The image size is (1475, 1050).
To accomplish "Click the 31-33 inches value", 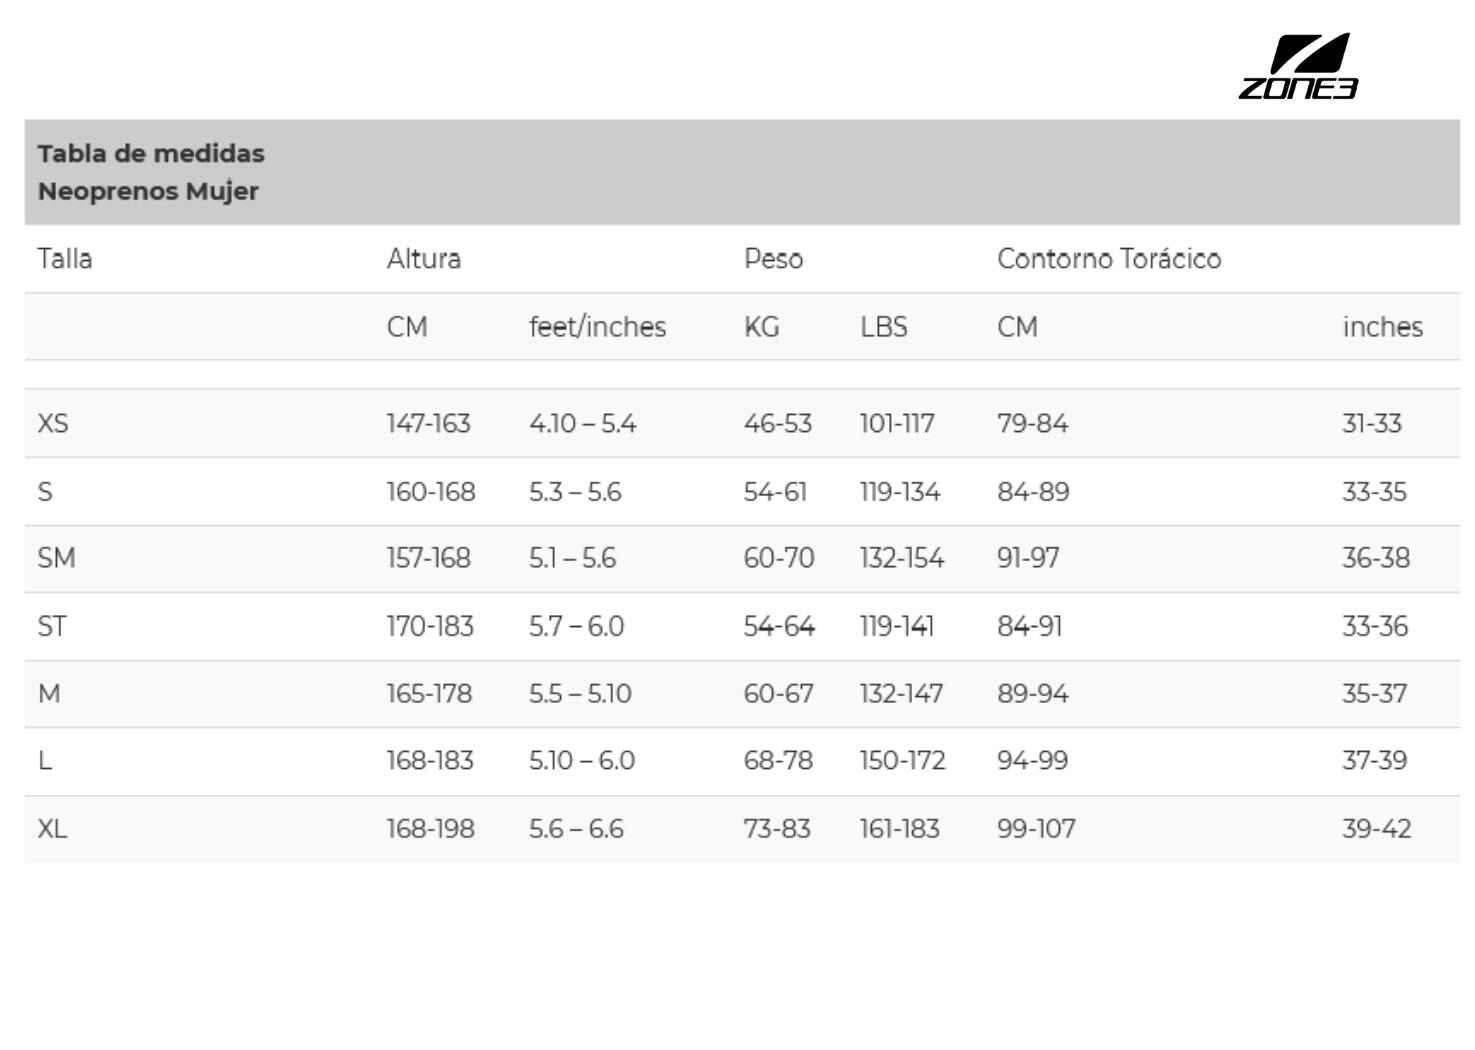I will pyautogui.click(x=1372, y=424).
